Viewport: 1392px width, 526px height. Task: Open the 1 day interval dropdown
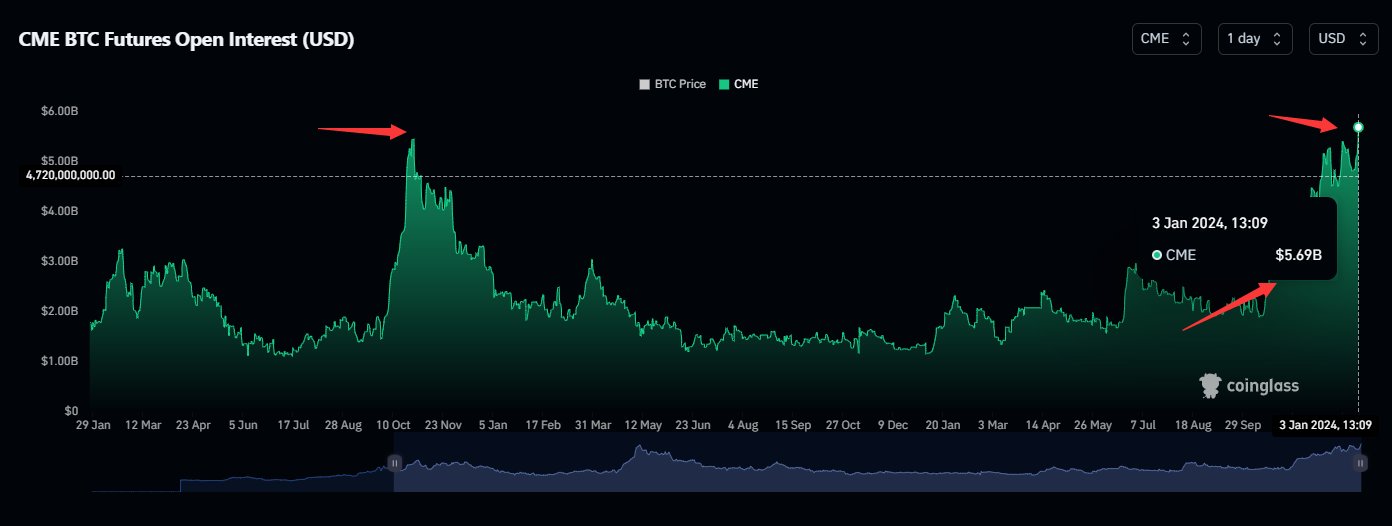[x=1255, y=39]
